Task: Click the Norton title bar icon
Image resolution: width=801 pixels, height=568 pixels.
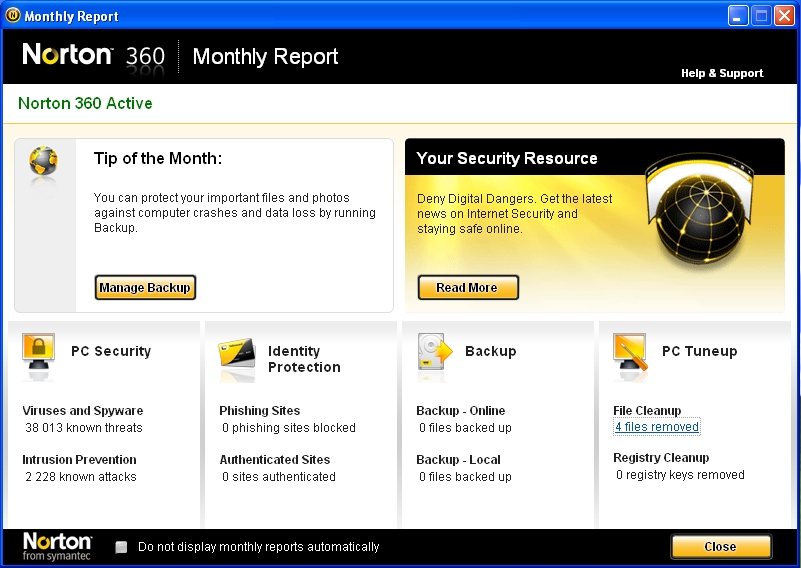Action: pyautogui.click(x=13, y=15)
